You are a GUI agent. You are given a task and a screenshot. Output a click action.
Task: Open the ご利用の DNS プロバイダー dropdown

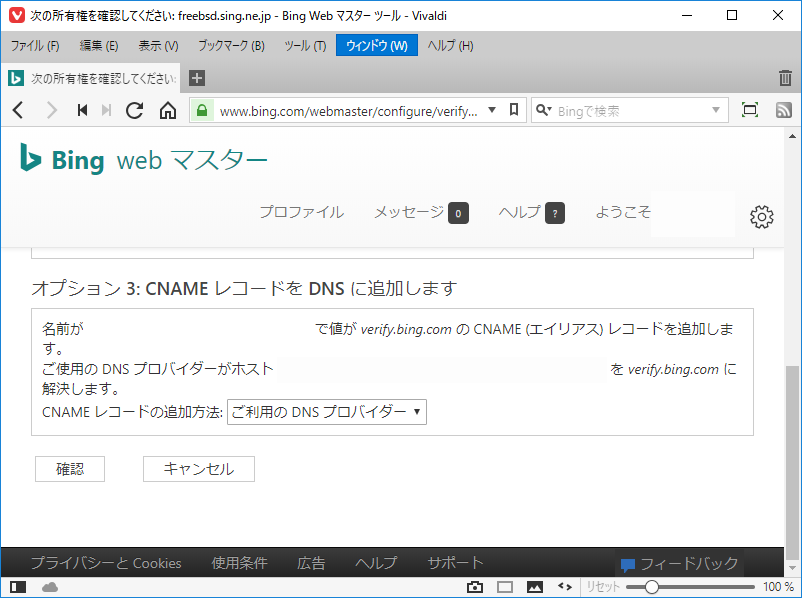tap(327, 412)
